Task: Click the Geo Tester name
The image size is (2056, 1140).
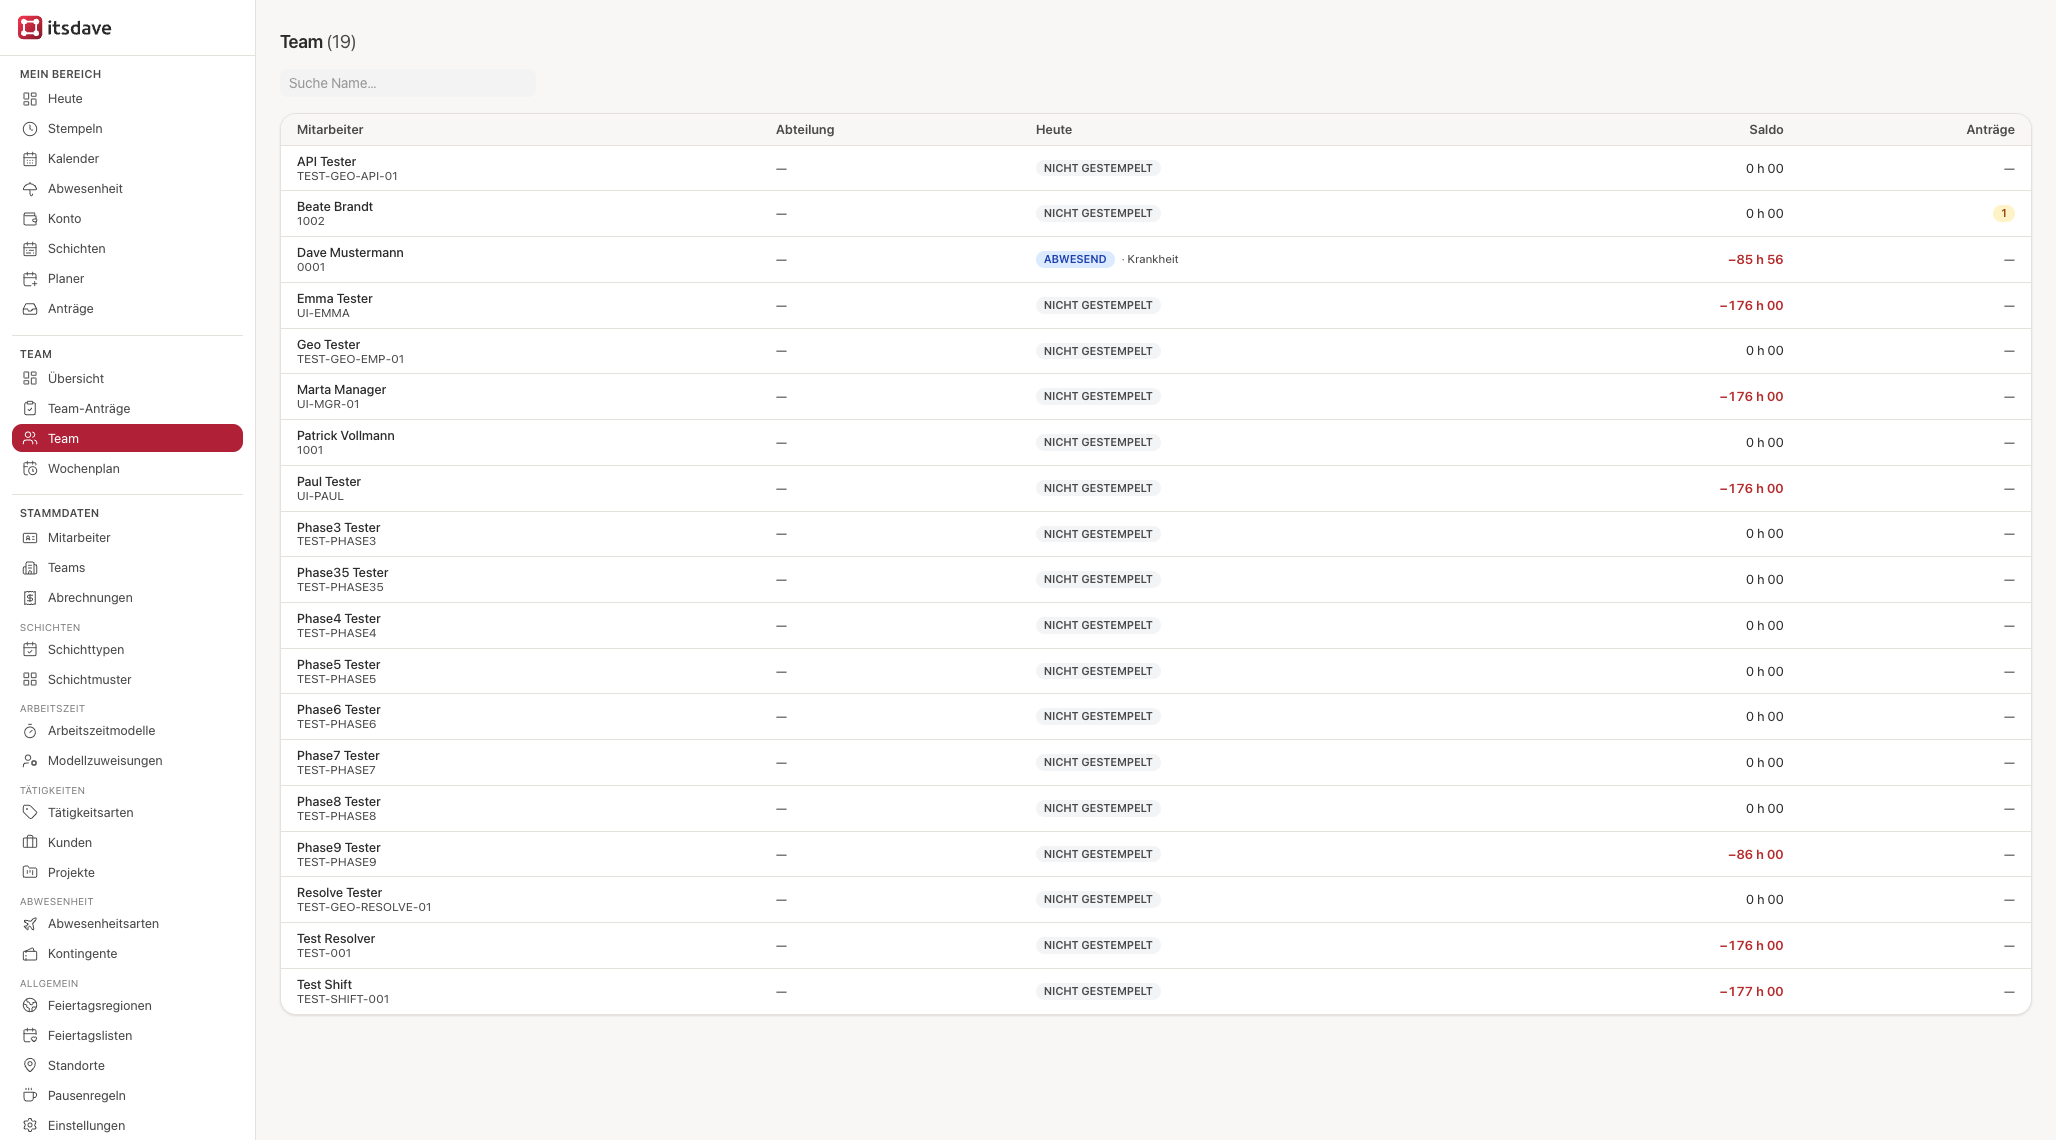Action: [328, 345]
